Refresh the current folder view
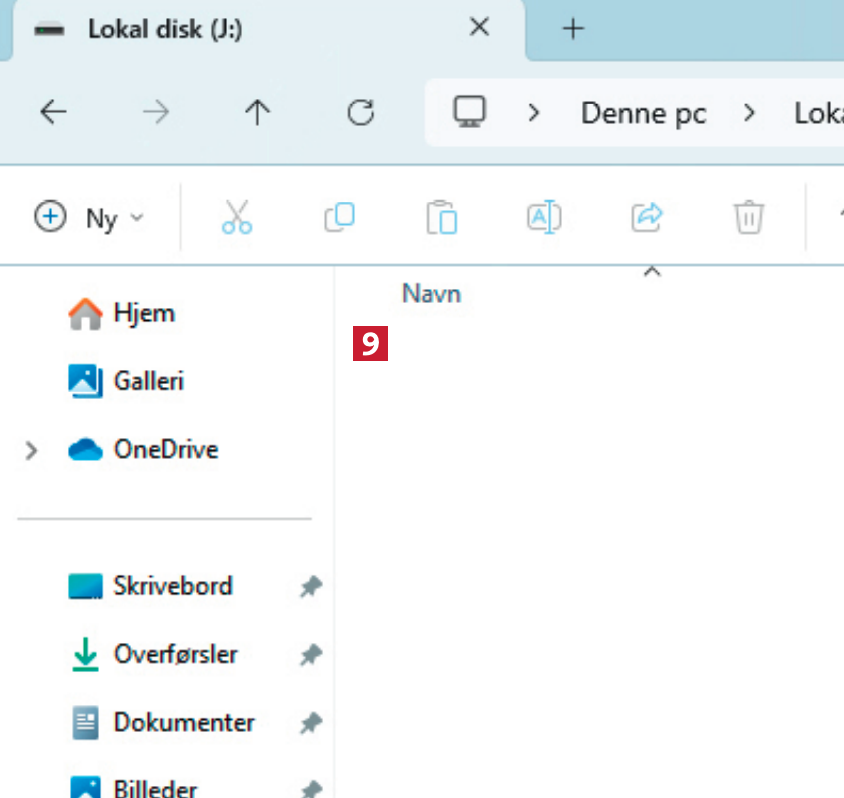 (360, 113)
